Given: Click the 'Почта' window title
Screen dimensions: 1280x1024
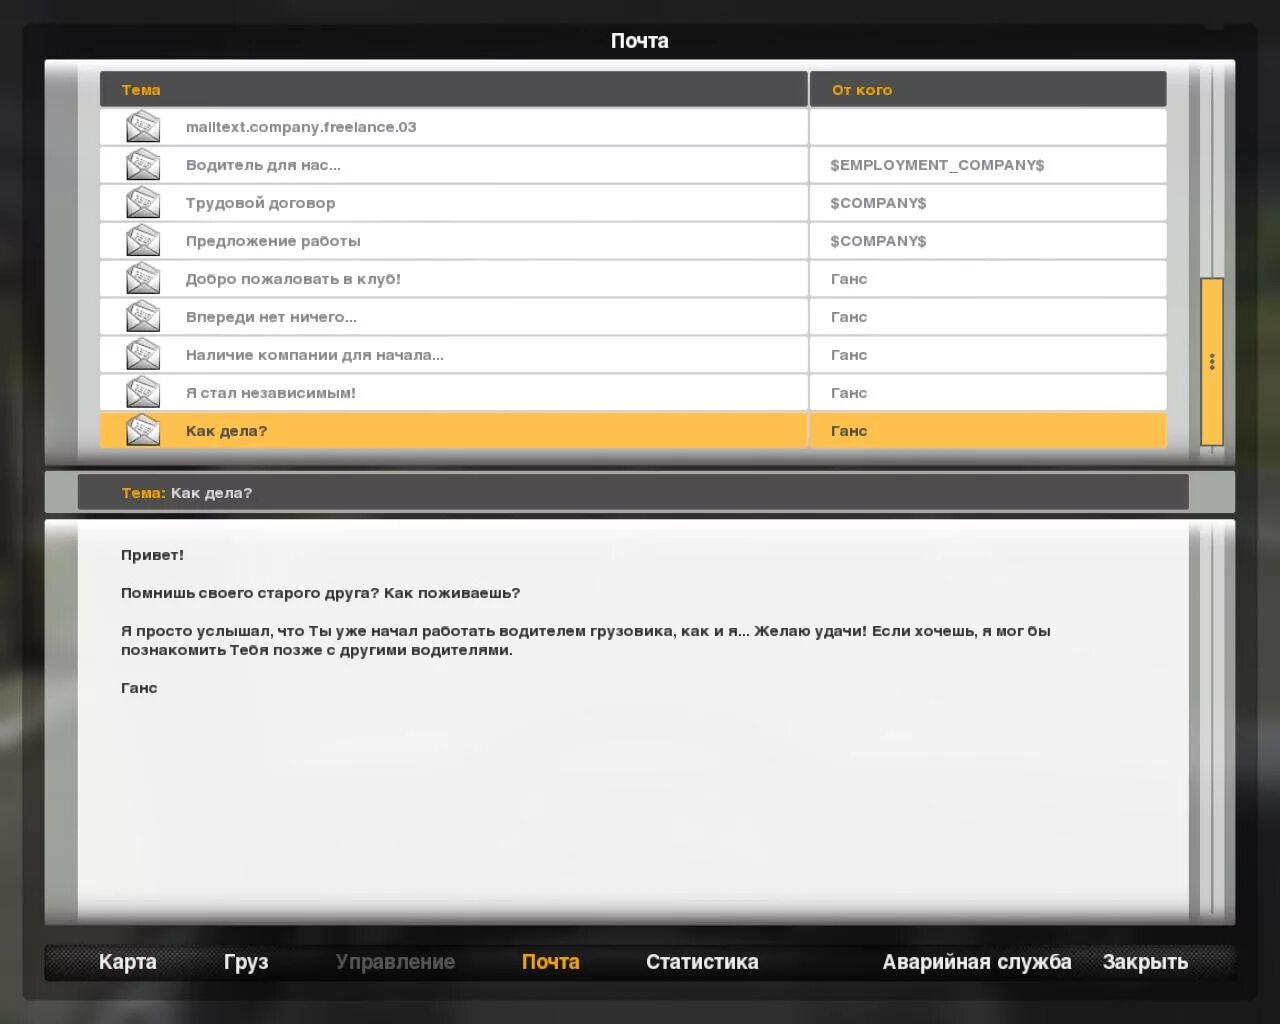Looking at the screenshot, I should [640, 41].
